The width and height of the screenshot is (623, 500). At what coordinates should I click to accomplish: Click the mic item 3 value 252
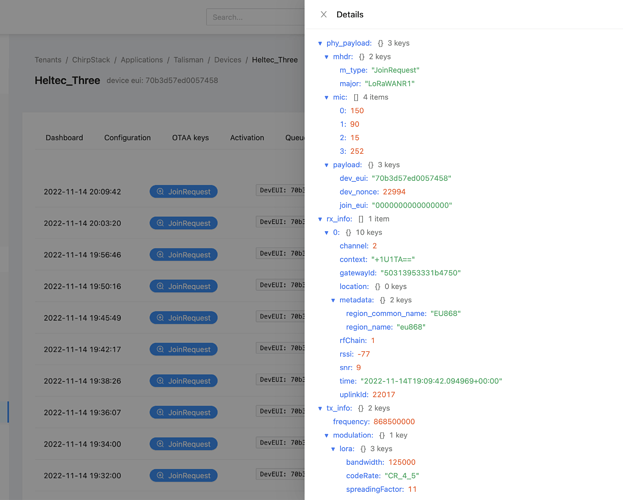(357, 151)
